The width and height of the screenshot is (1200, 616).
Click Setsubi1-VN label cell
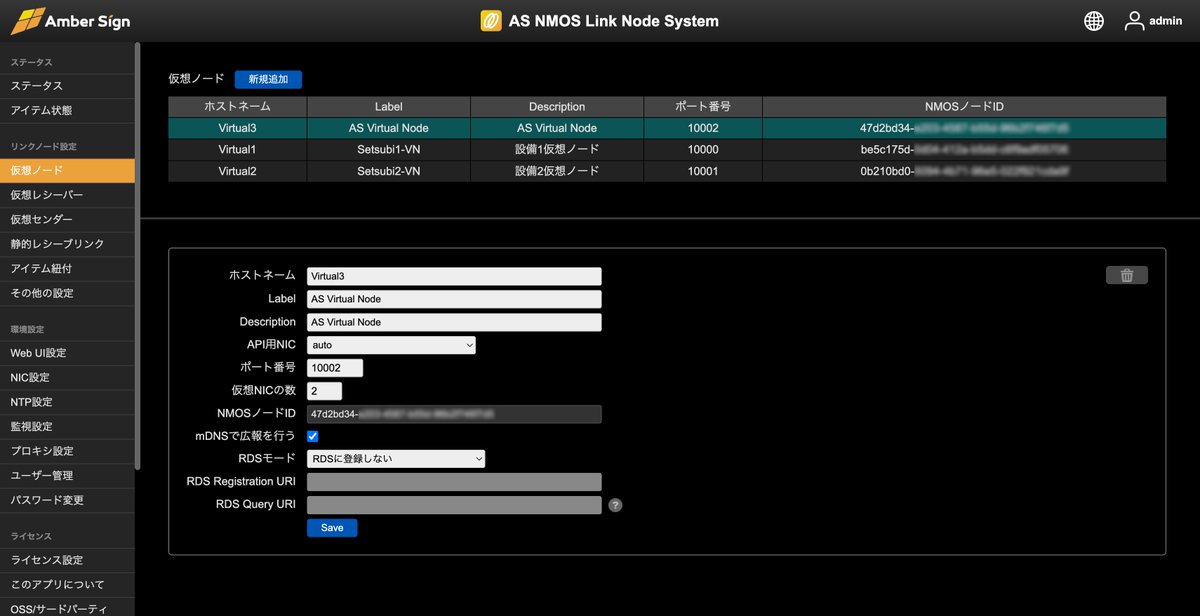(389, 149)
